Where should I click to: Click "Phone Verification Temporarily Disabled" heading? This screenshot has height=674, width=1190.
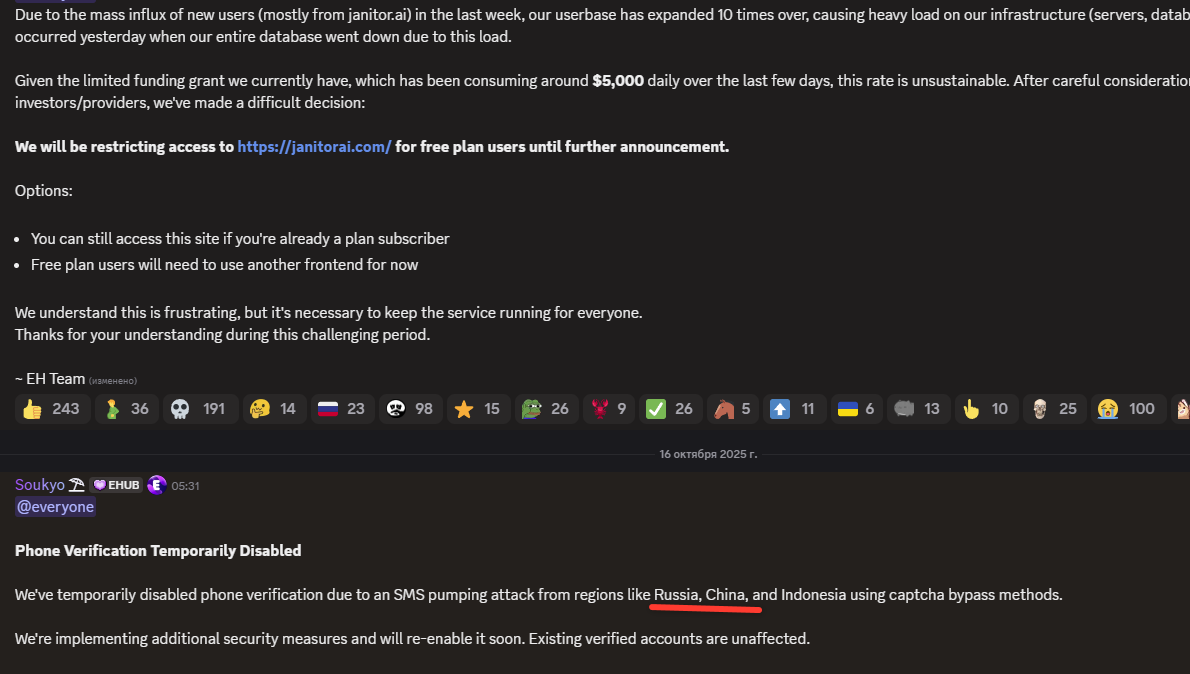click(158, 550)
